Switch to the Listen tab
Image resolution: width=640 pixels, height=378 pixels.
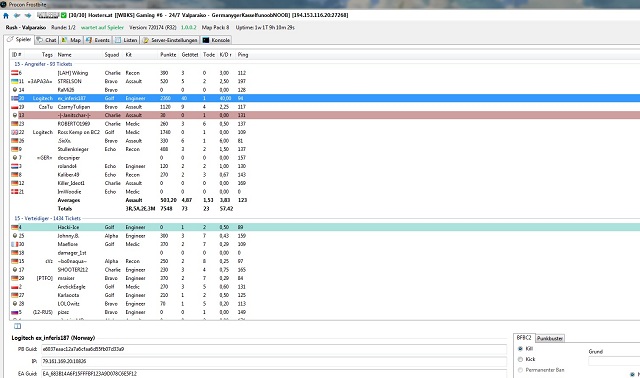pyautogui.click(x=126, y=40)
